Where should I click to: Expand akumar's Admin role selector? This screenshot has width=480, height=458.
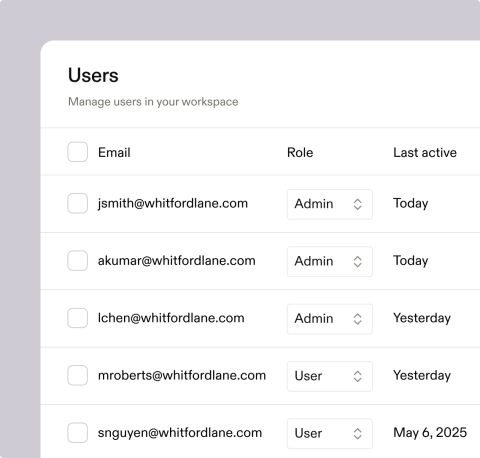(330, 261)
